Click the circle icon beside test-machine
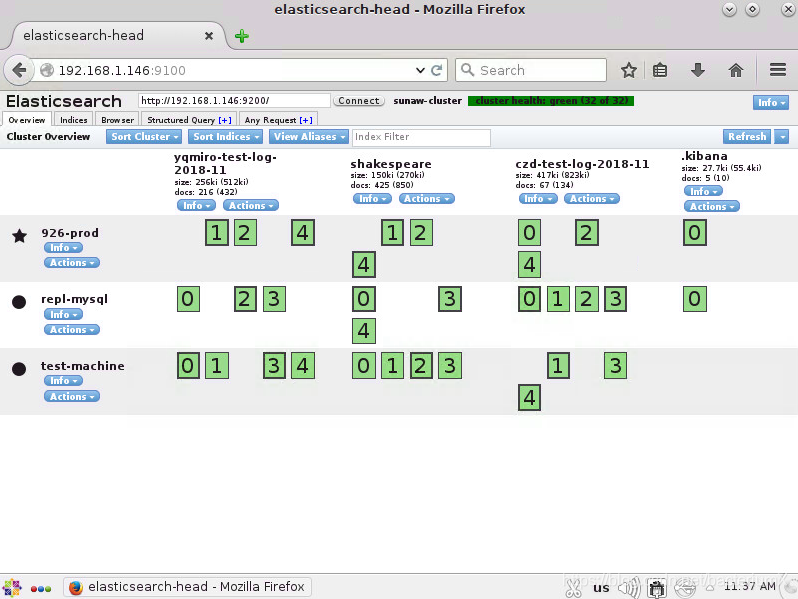 tap(19, 368)
